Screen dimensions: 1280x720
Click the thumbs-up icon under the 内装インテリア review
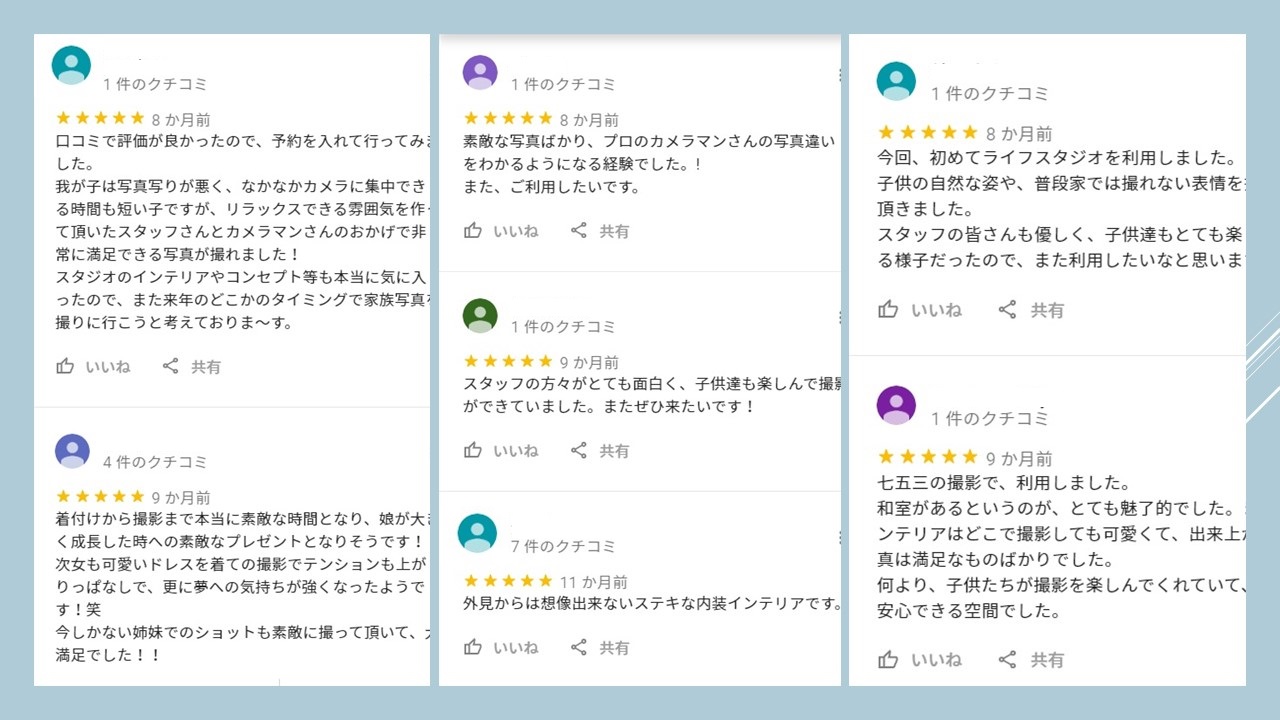click(473, 647)
